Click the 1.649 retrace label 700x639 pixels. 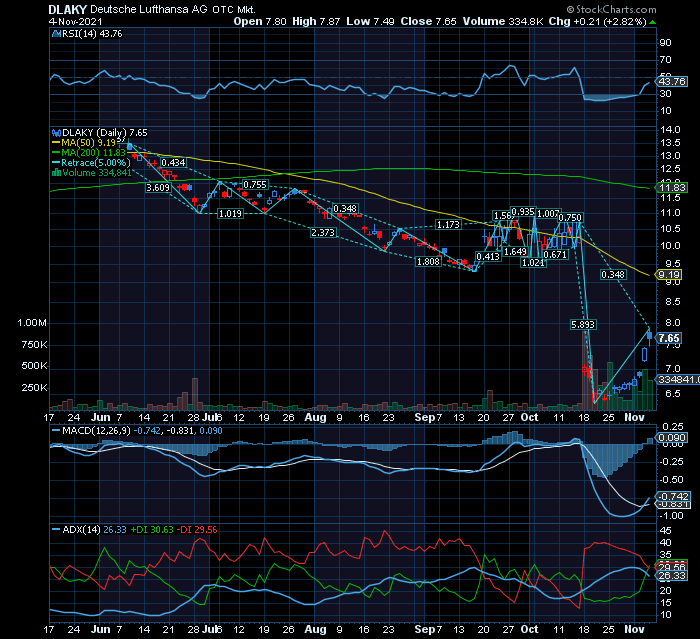pos(515,252)
